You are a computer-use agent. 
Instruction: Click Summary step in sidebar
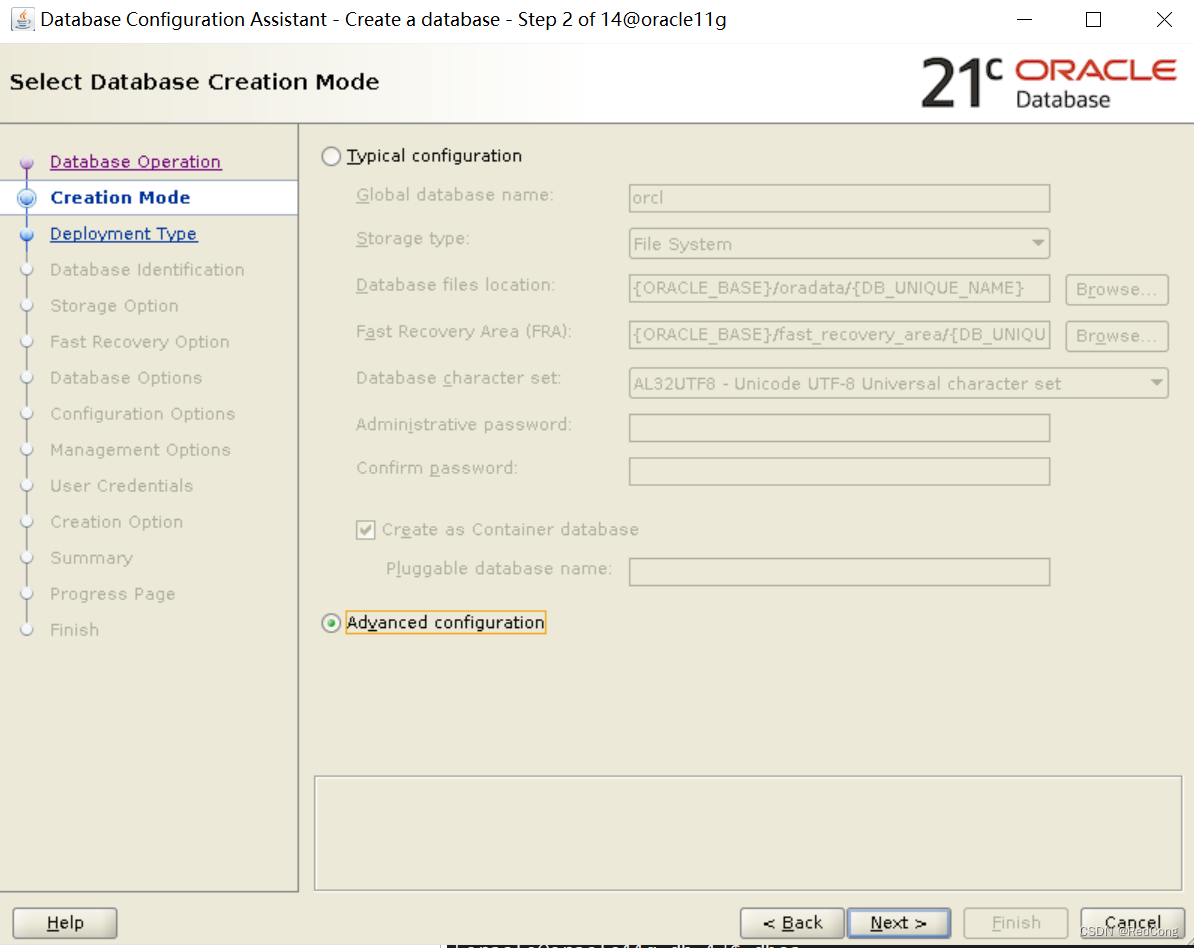pos(91,558)
